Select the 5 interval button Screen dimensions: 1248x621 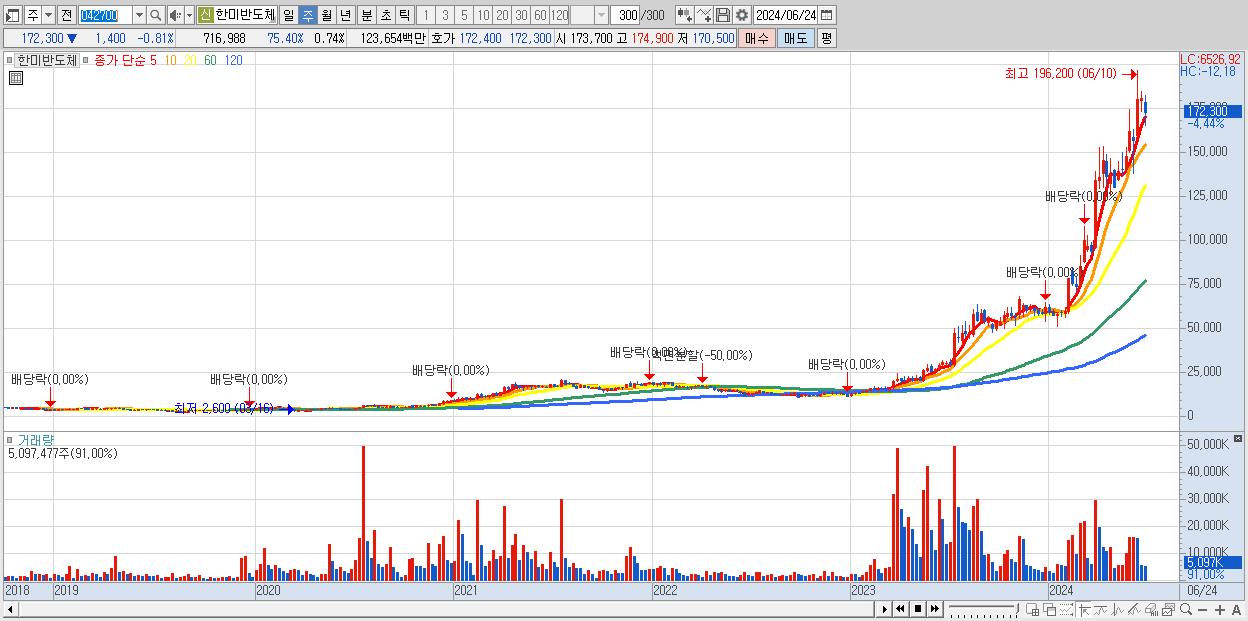pos(464,15)
